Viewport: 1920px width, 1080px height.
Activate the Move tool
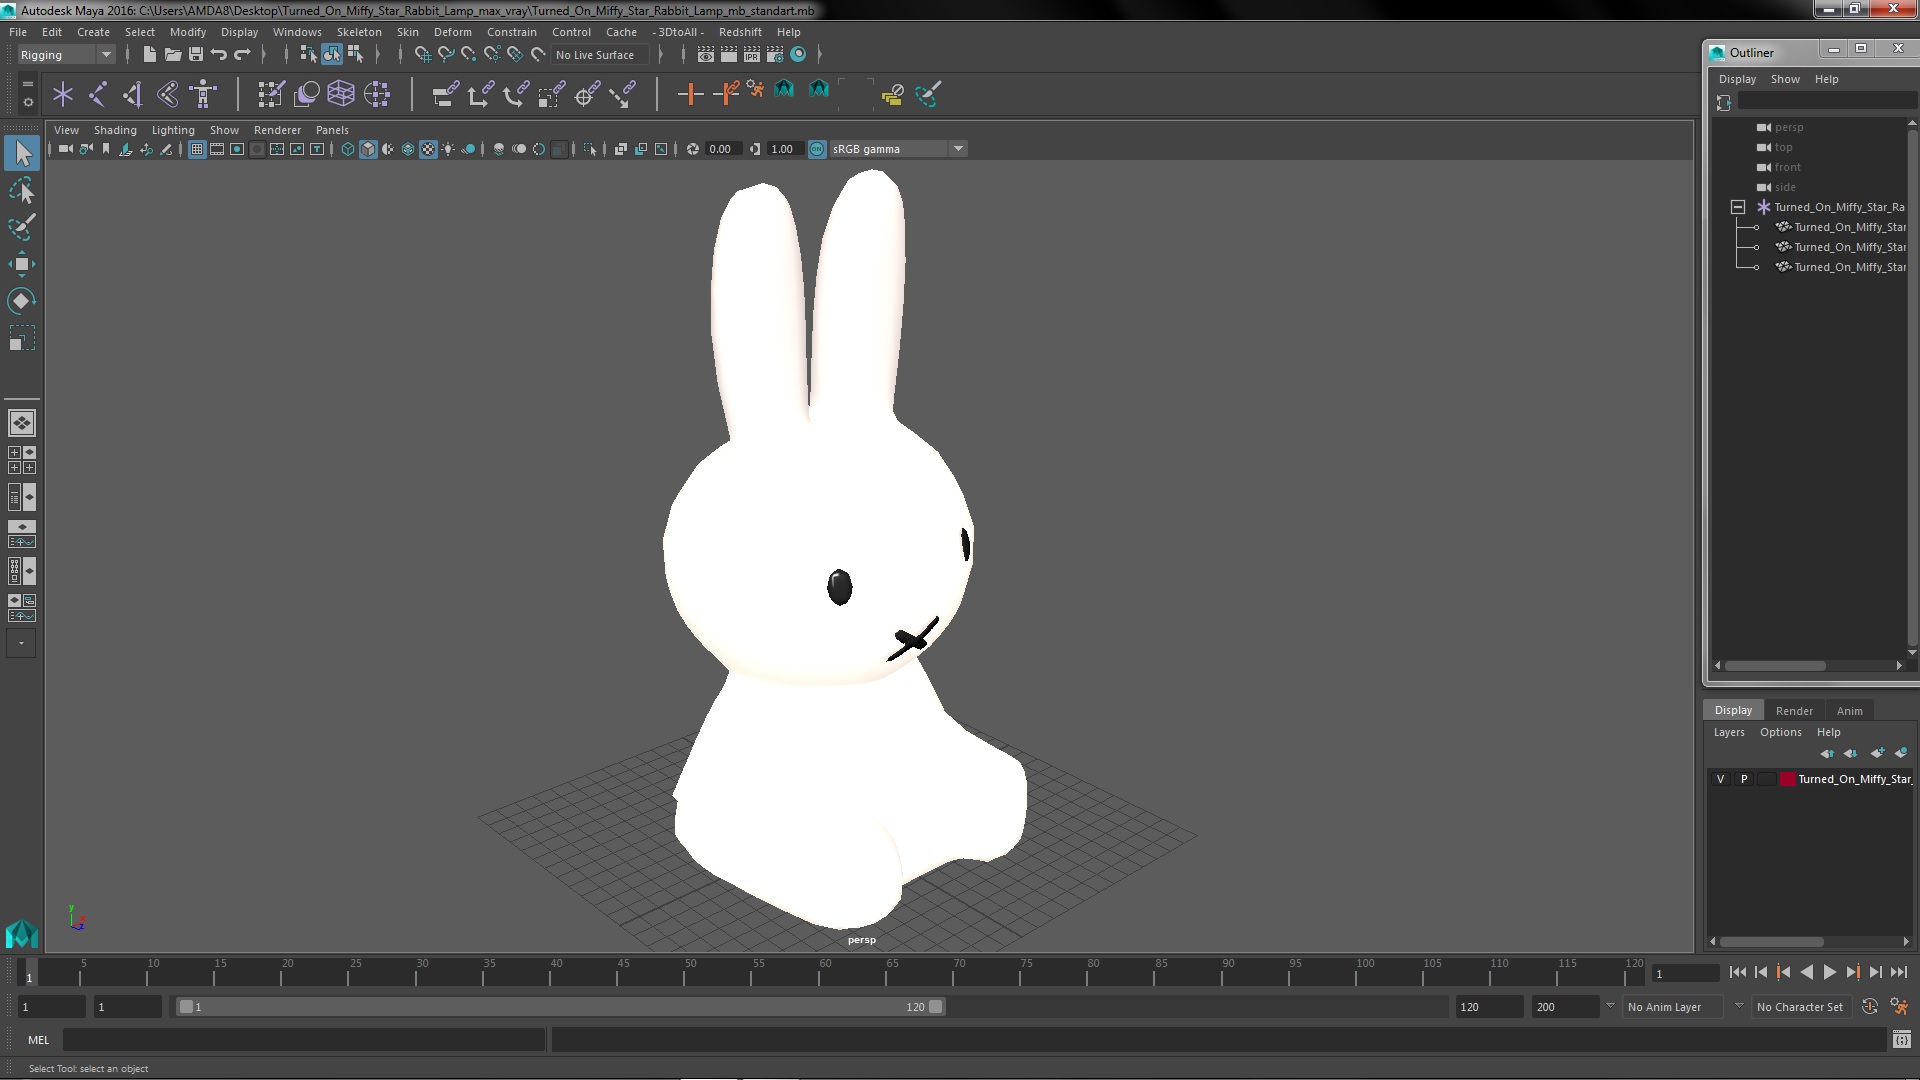click(x=22, y=264)
